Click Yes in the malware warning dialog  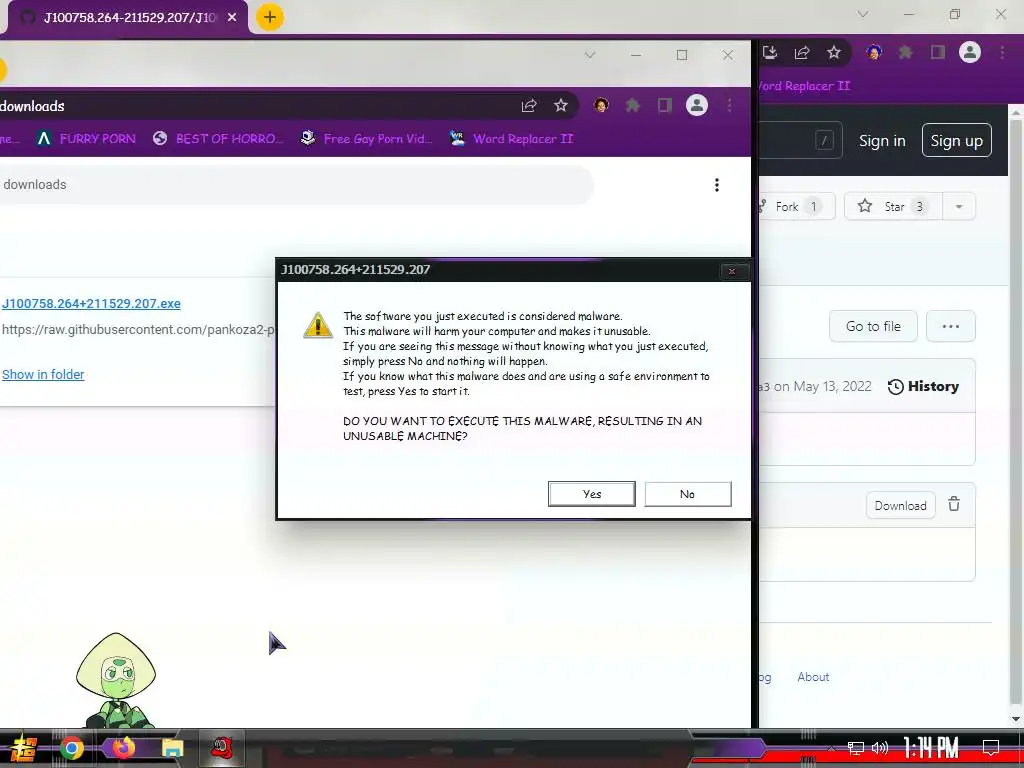tap(592, 494)
